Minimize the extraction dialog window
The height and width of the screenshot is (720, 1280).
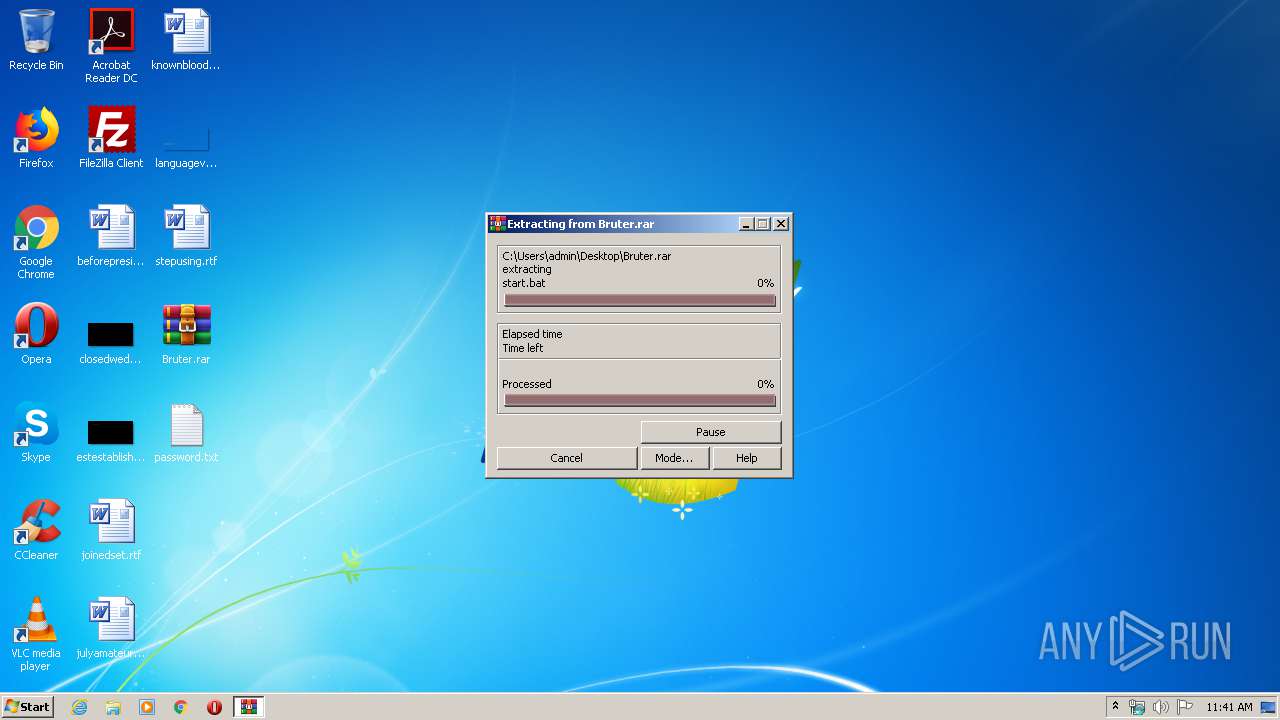pyautogui.click(x=746, y=224)
